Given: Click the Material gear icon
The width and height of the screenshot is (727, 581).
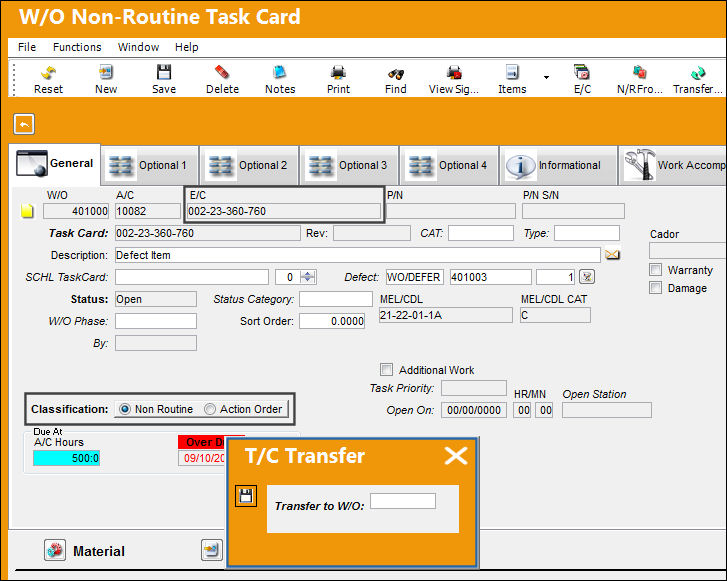Looking at the screenshot, I should click(x=55, y=550).
